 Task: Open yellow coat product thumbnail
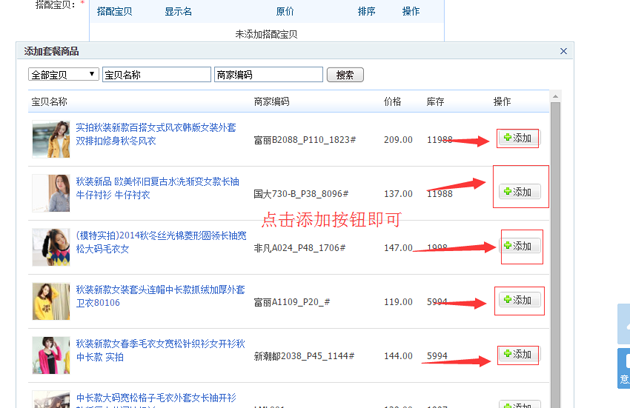tap(50, 140)
